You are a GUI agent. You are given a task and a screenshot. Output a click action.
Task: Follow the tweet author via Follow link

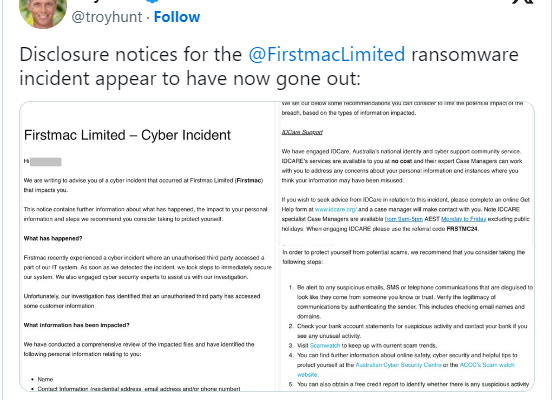(177, 17)
